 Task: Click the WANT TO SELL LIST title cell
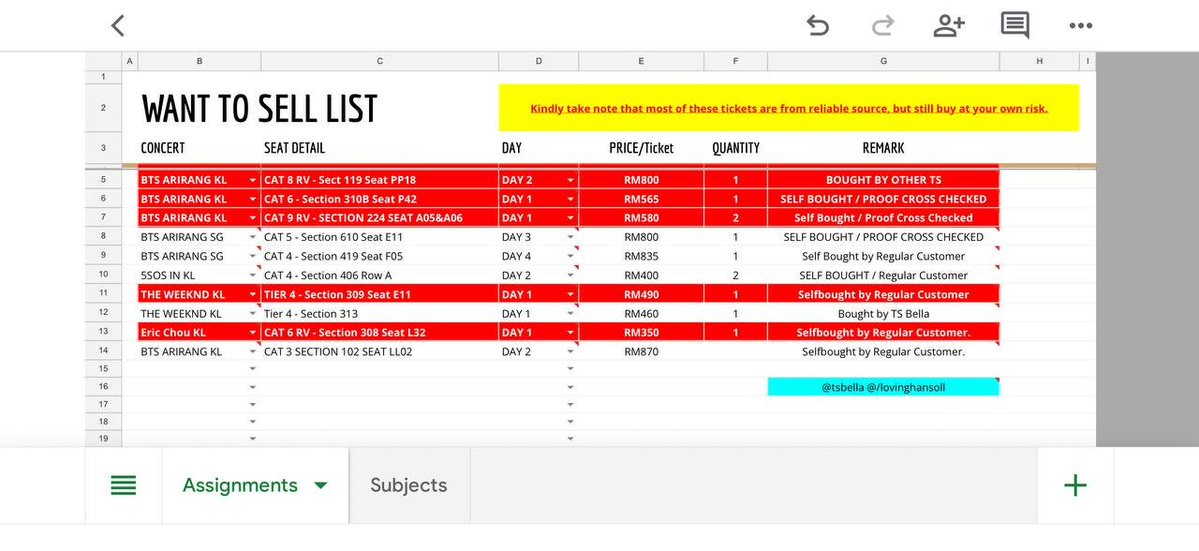pyautogui.click(x=259, y=109)
